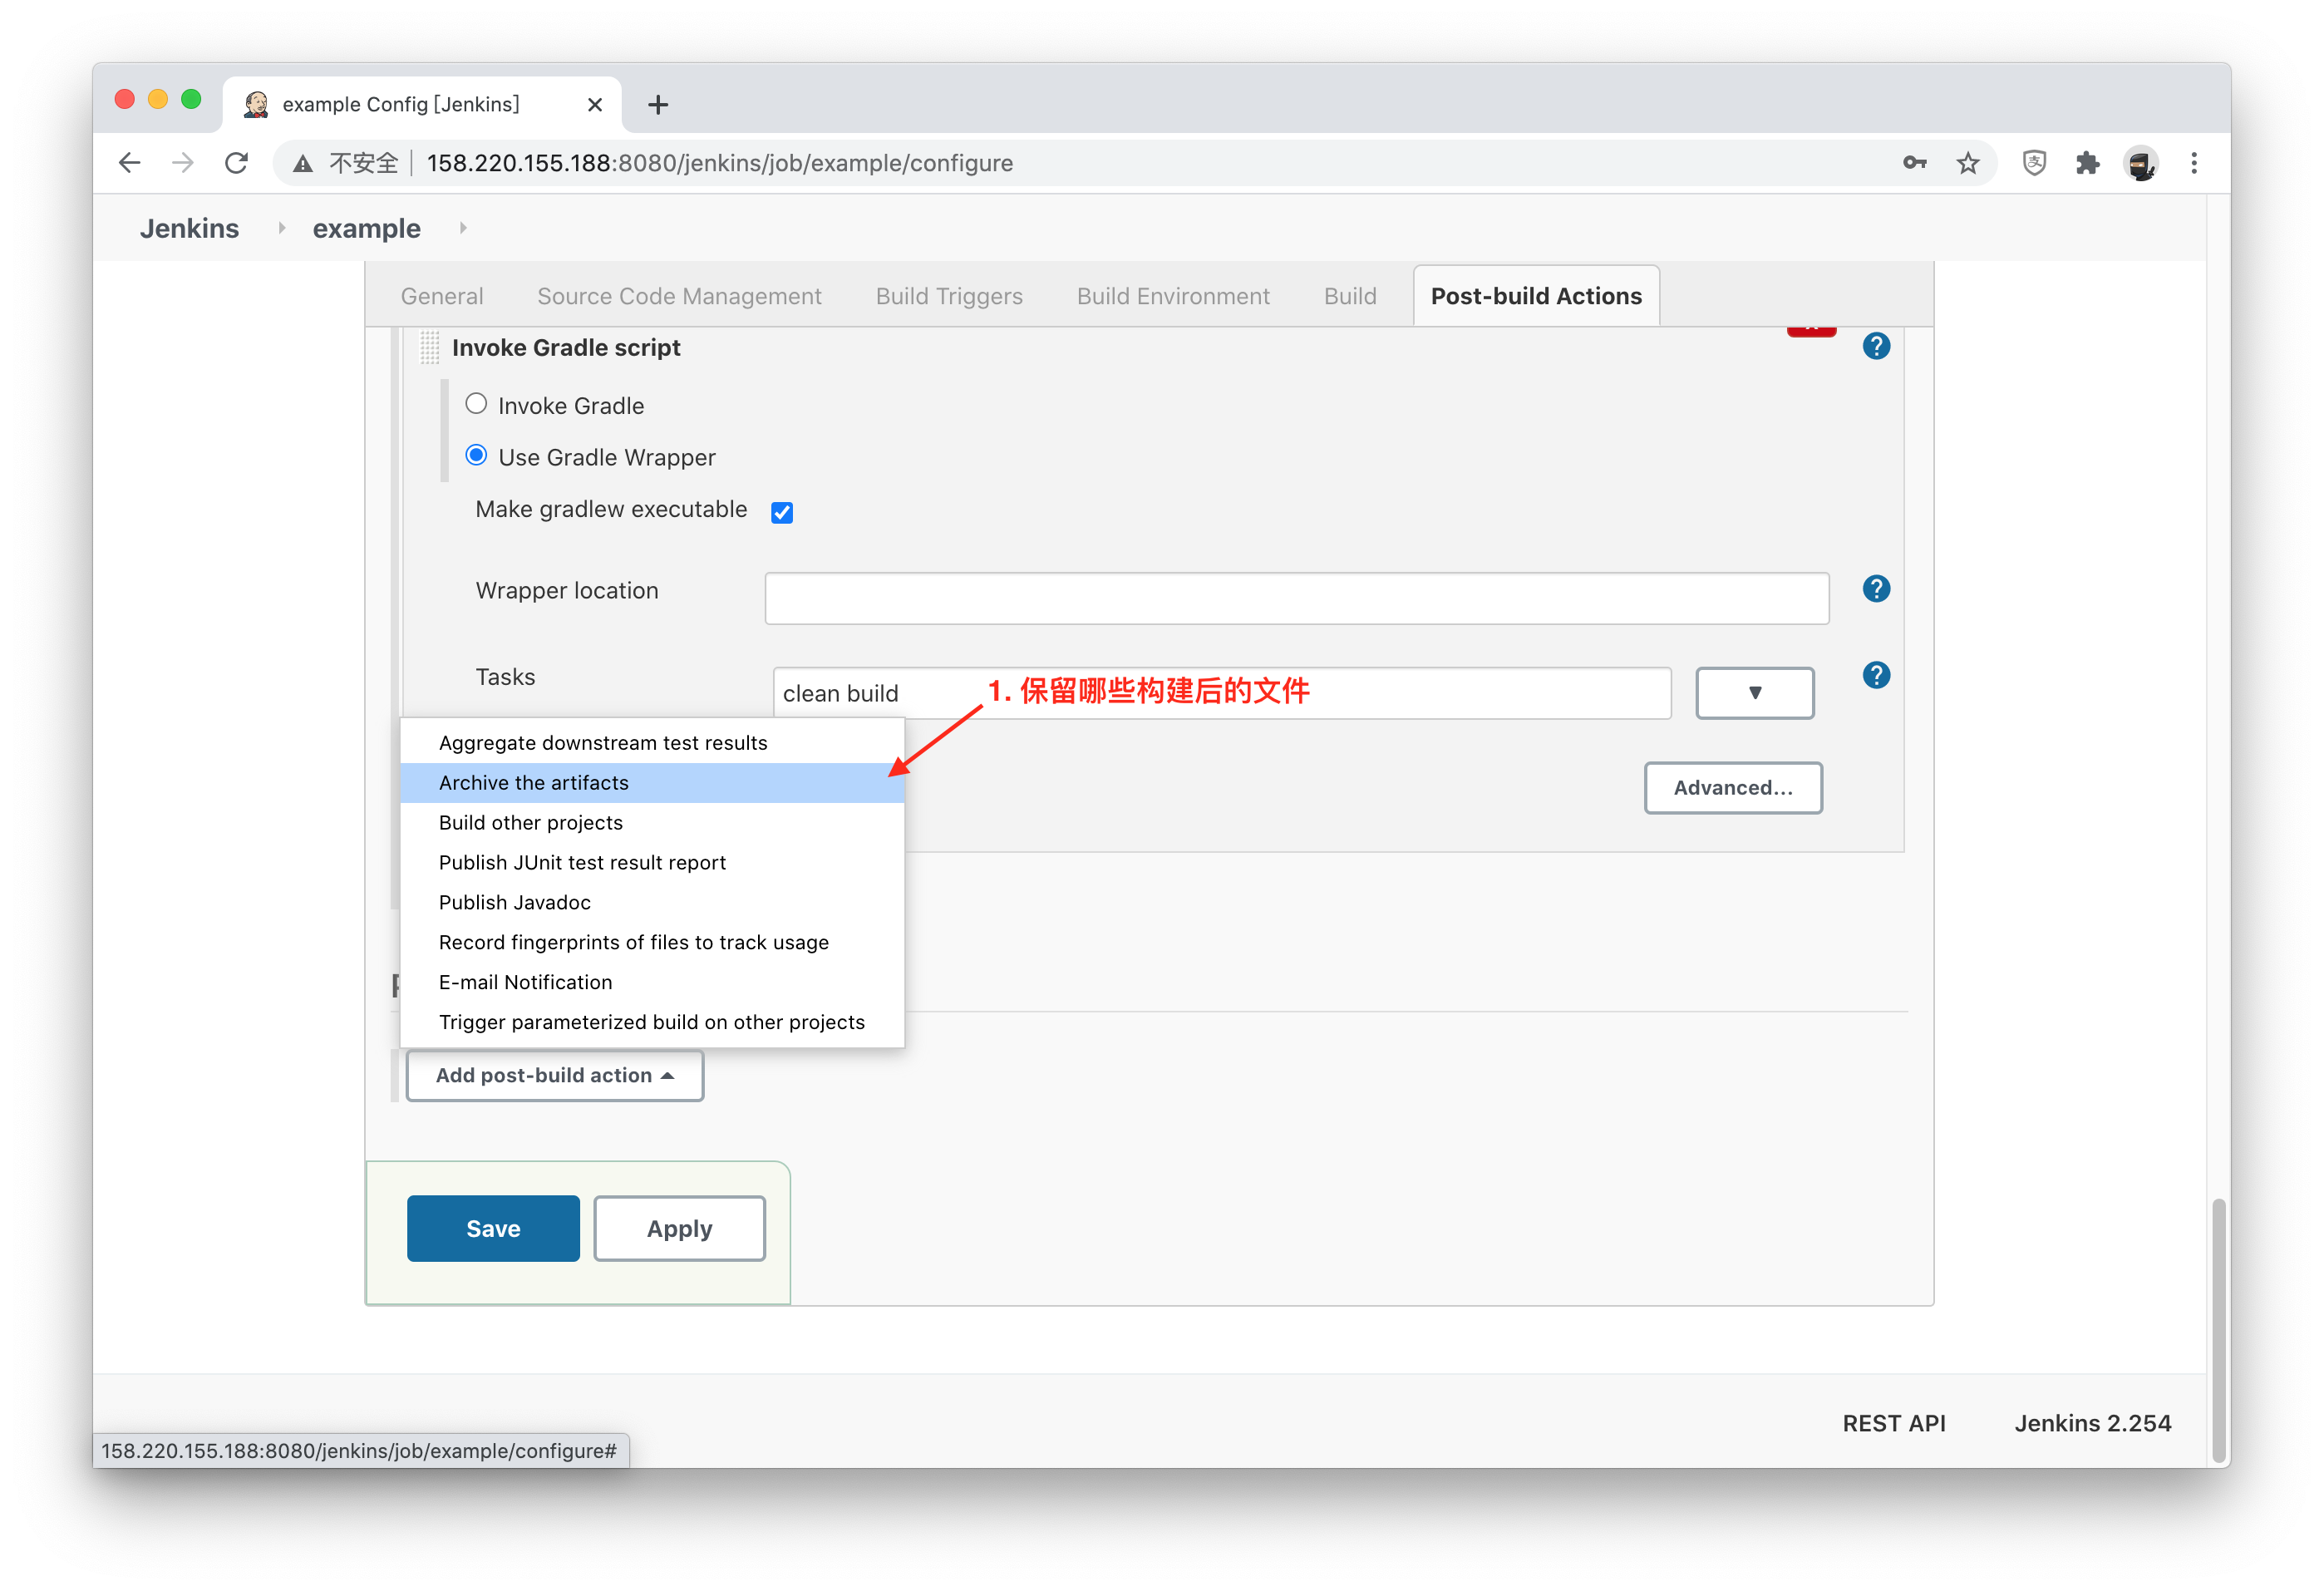Open the shield extension icon
This screenshot has width=2324, height=1591.
tap(2034, 163)
